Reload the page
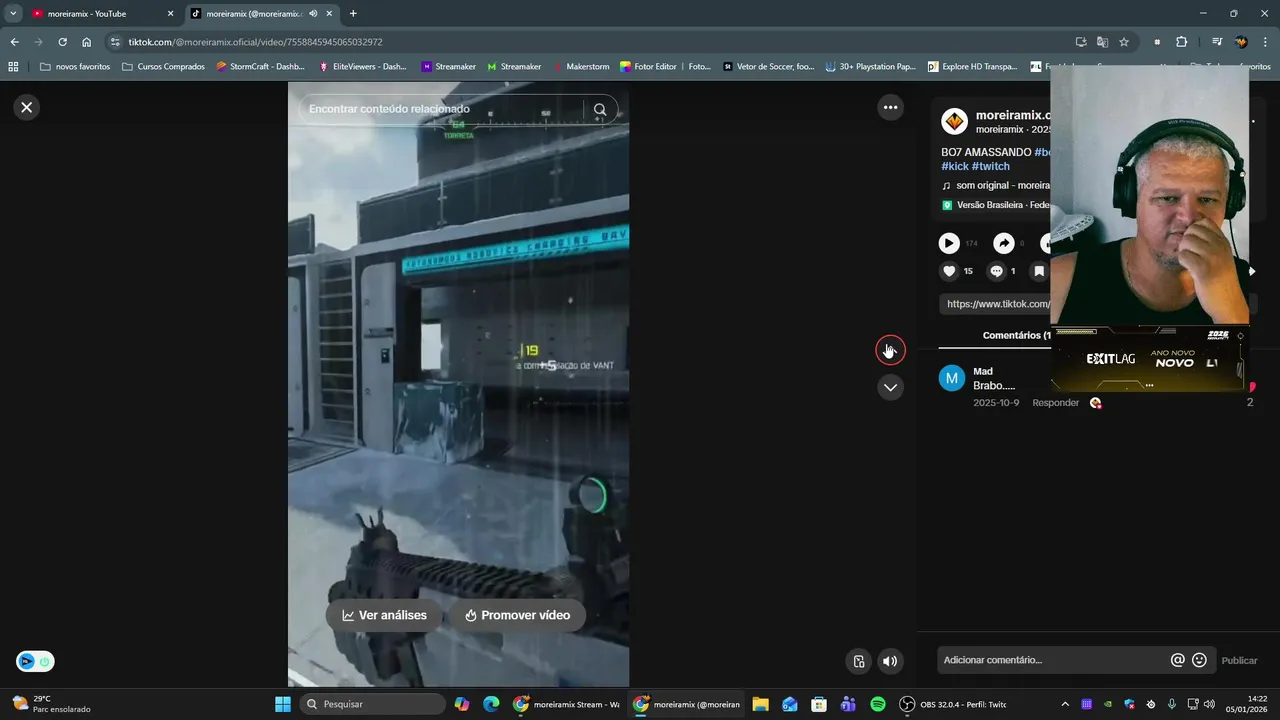 pyautogui.click(x=62, y=42)
